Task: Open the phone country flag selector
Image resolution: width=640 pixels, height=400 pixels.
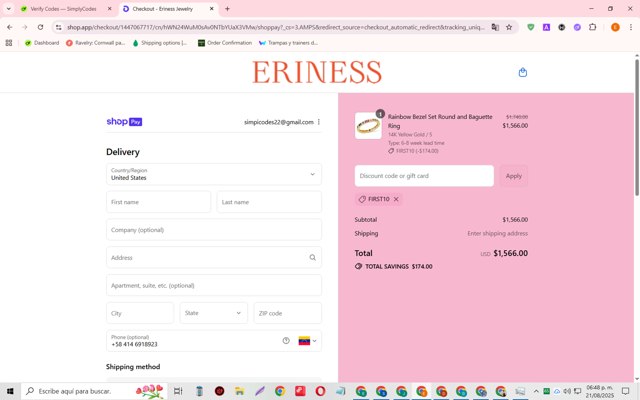Action: (307, 341)
